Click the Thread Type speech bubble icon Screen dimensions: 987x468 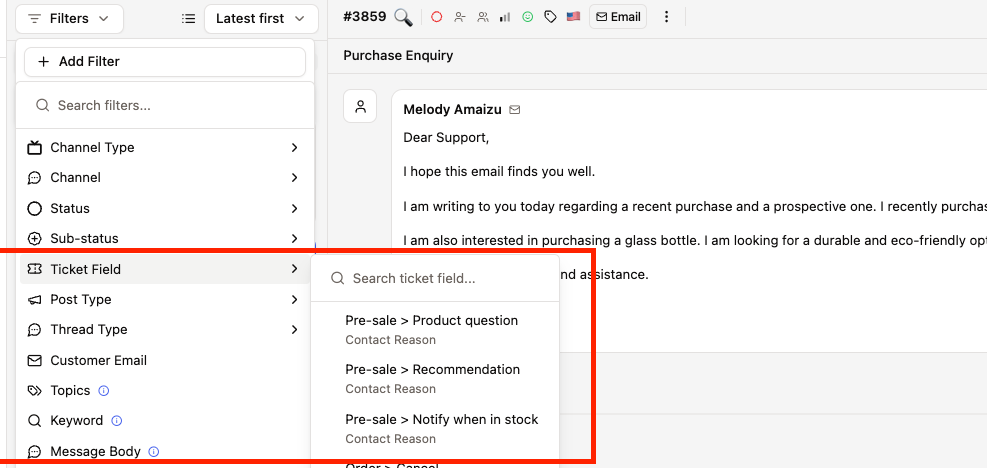(35, 329)
